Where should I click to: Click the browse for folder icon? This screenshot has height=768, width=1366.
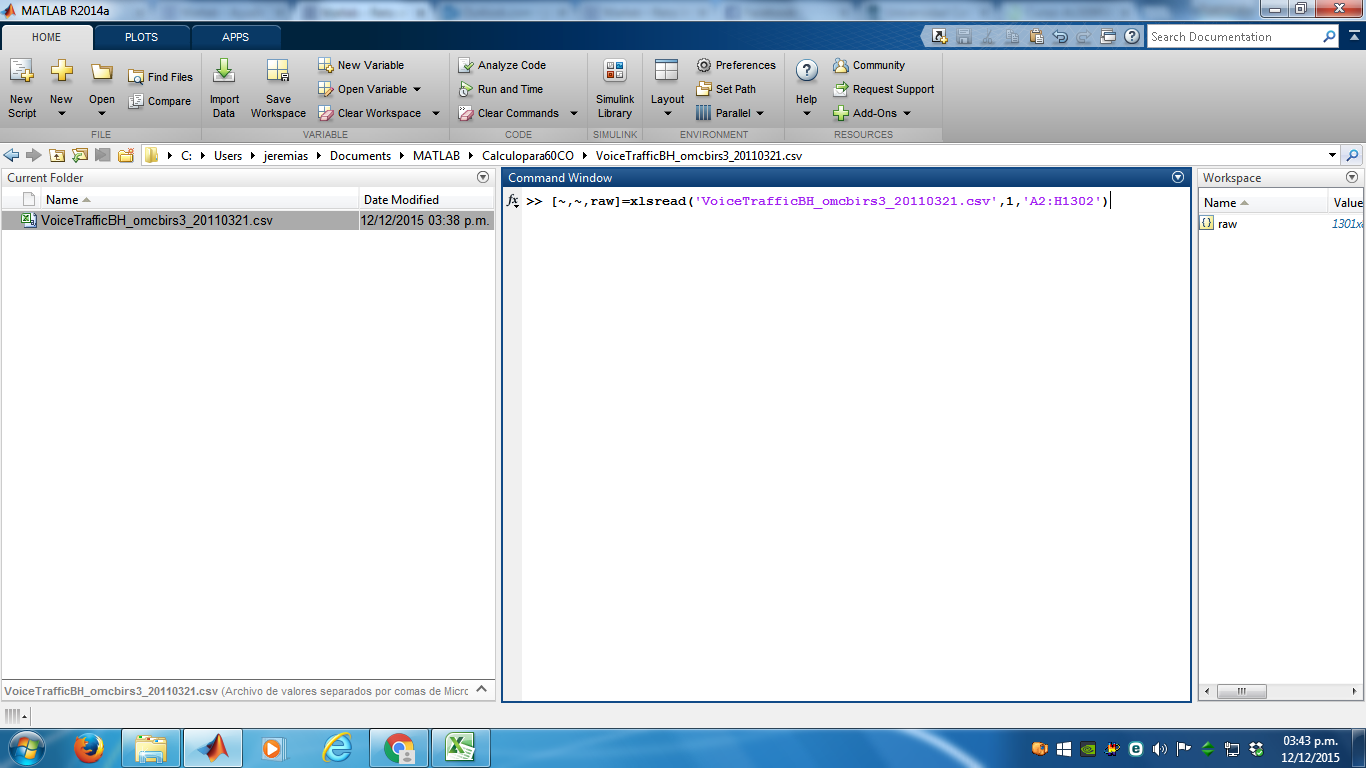coord(80,156)
